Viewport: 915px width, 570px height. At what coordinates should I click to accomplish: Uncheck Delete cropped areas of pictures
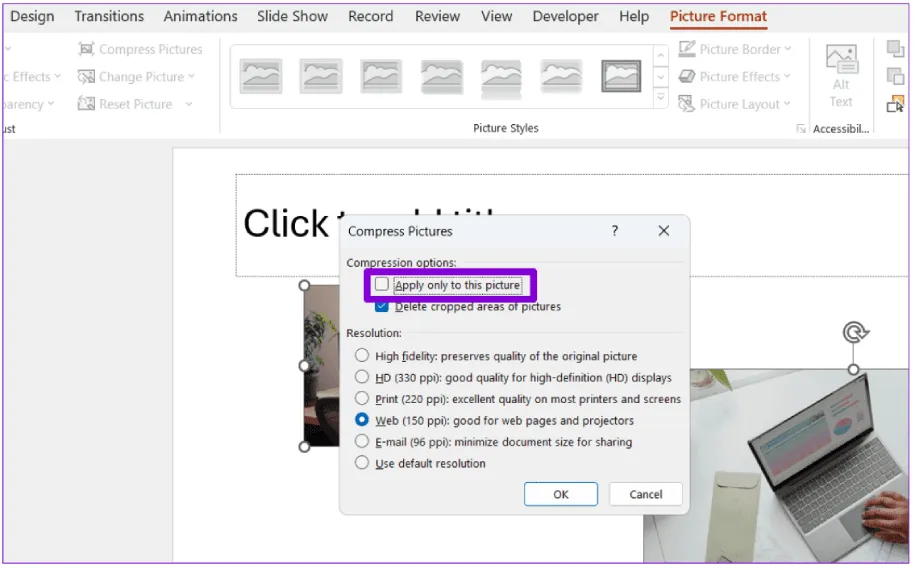click(381, 307)
